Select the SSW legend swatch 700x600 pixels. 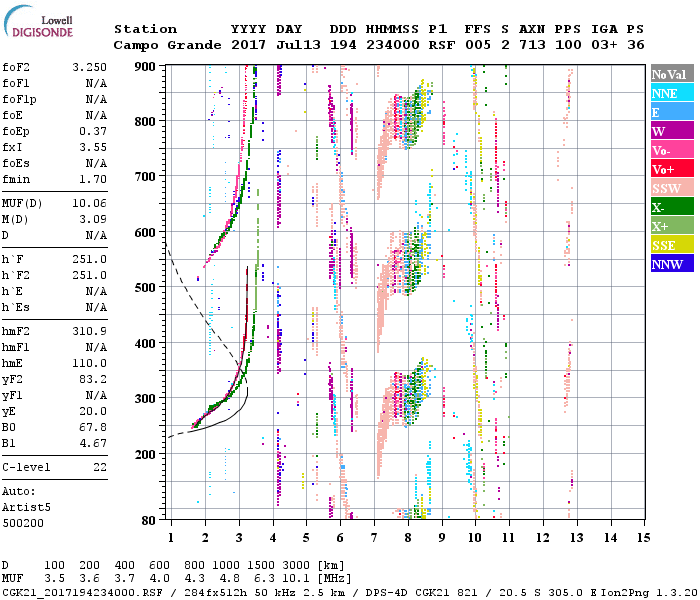tap(672, 188)
